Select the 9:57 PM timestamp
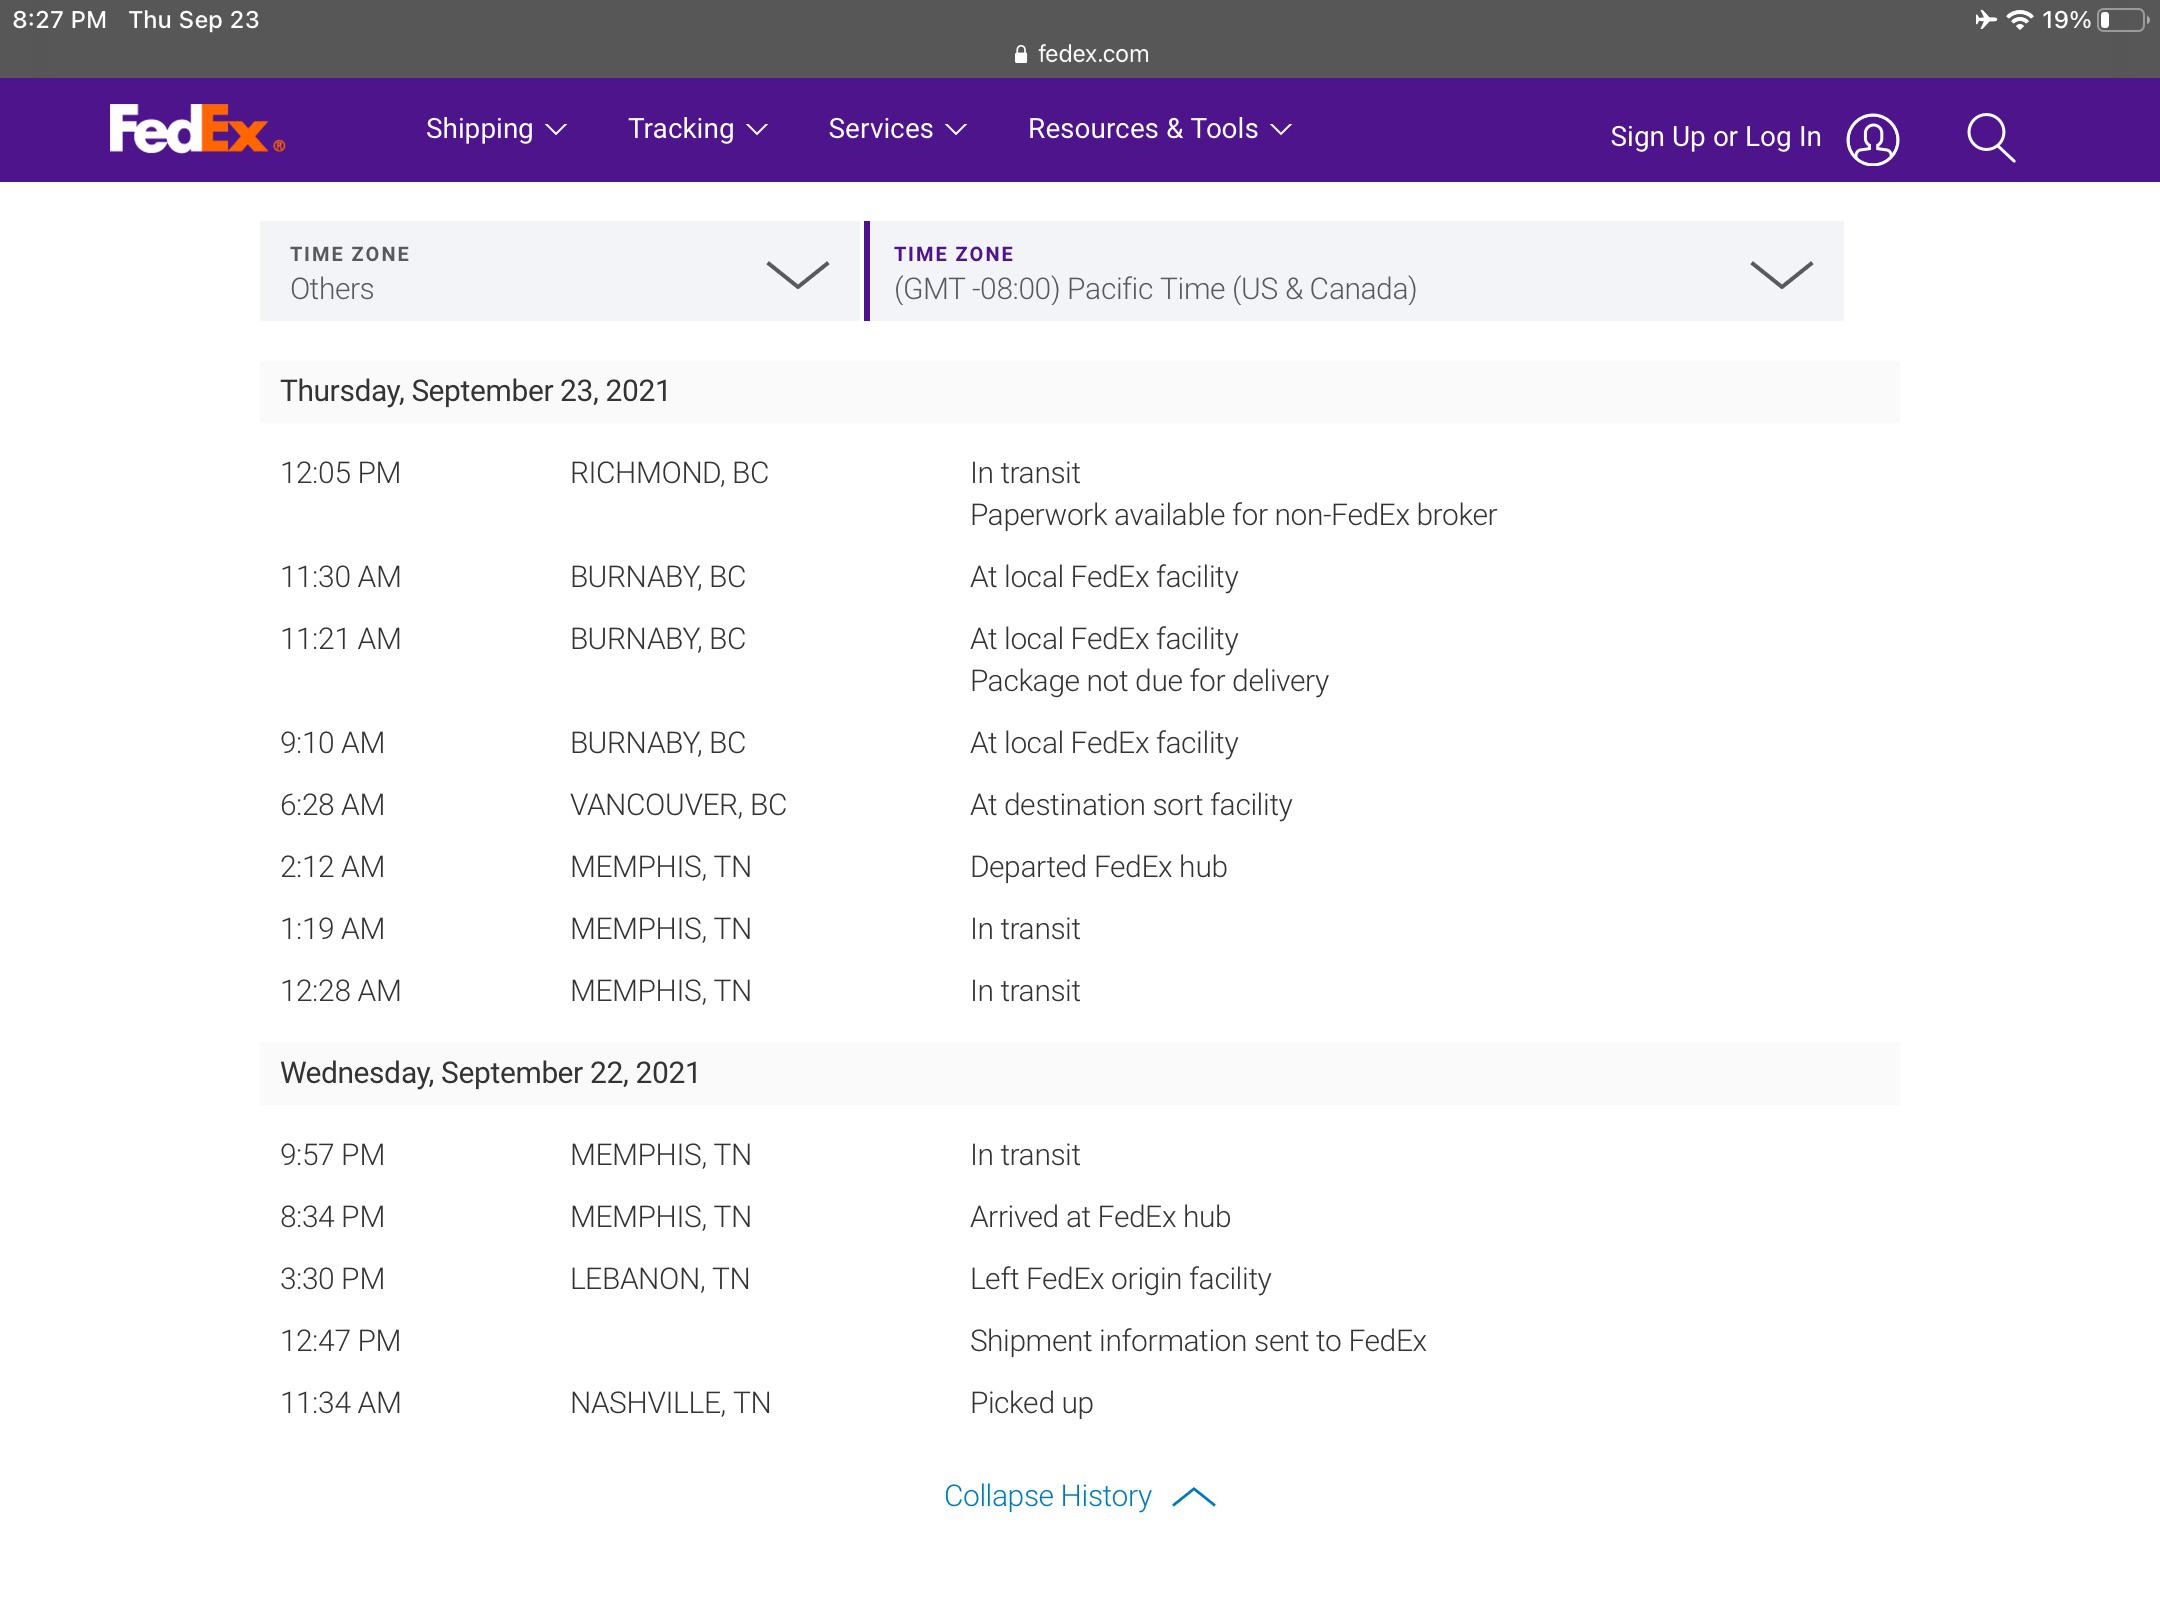 (x=332, y=1155)
